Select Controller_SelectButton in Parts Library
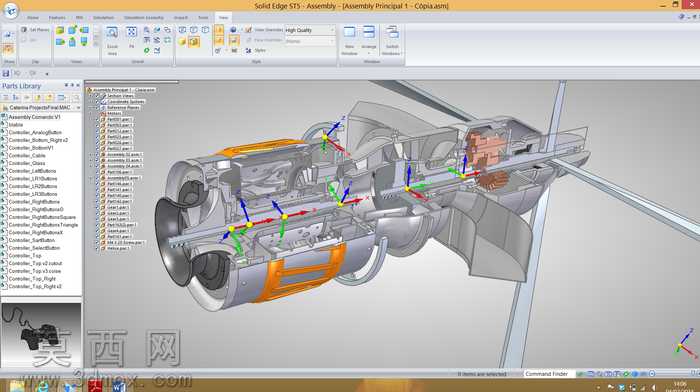 34,248
